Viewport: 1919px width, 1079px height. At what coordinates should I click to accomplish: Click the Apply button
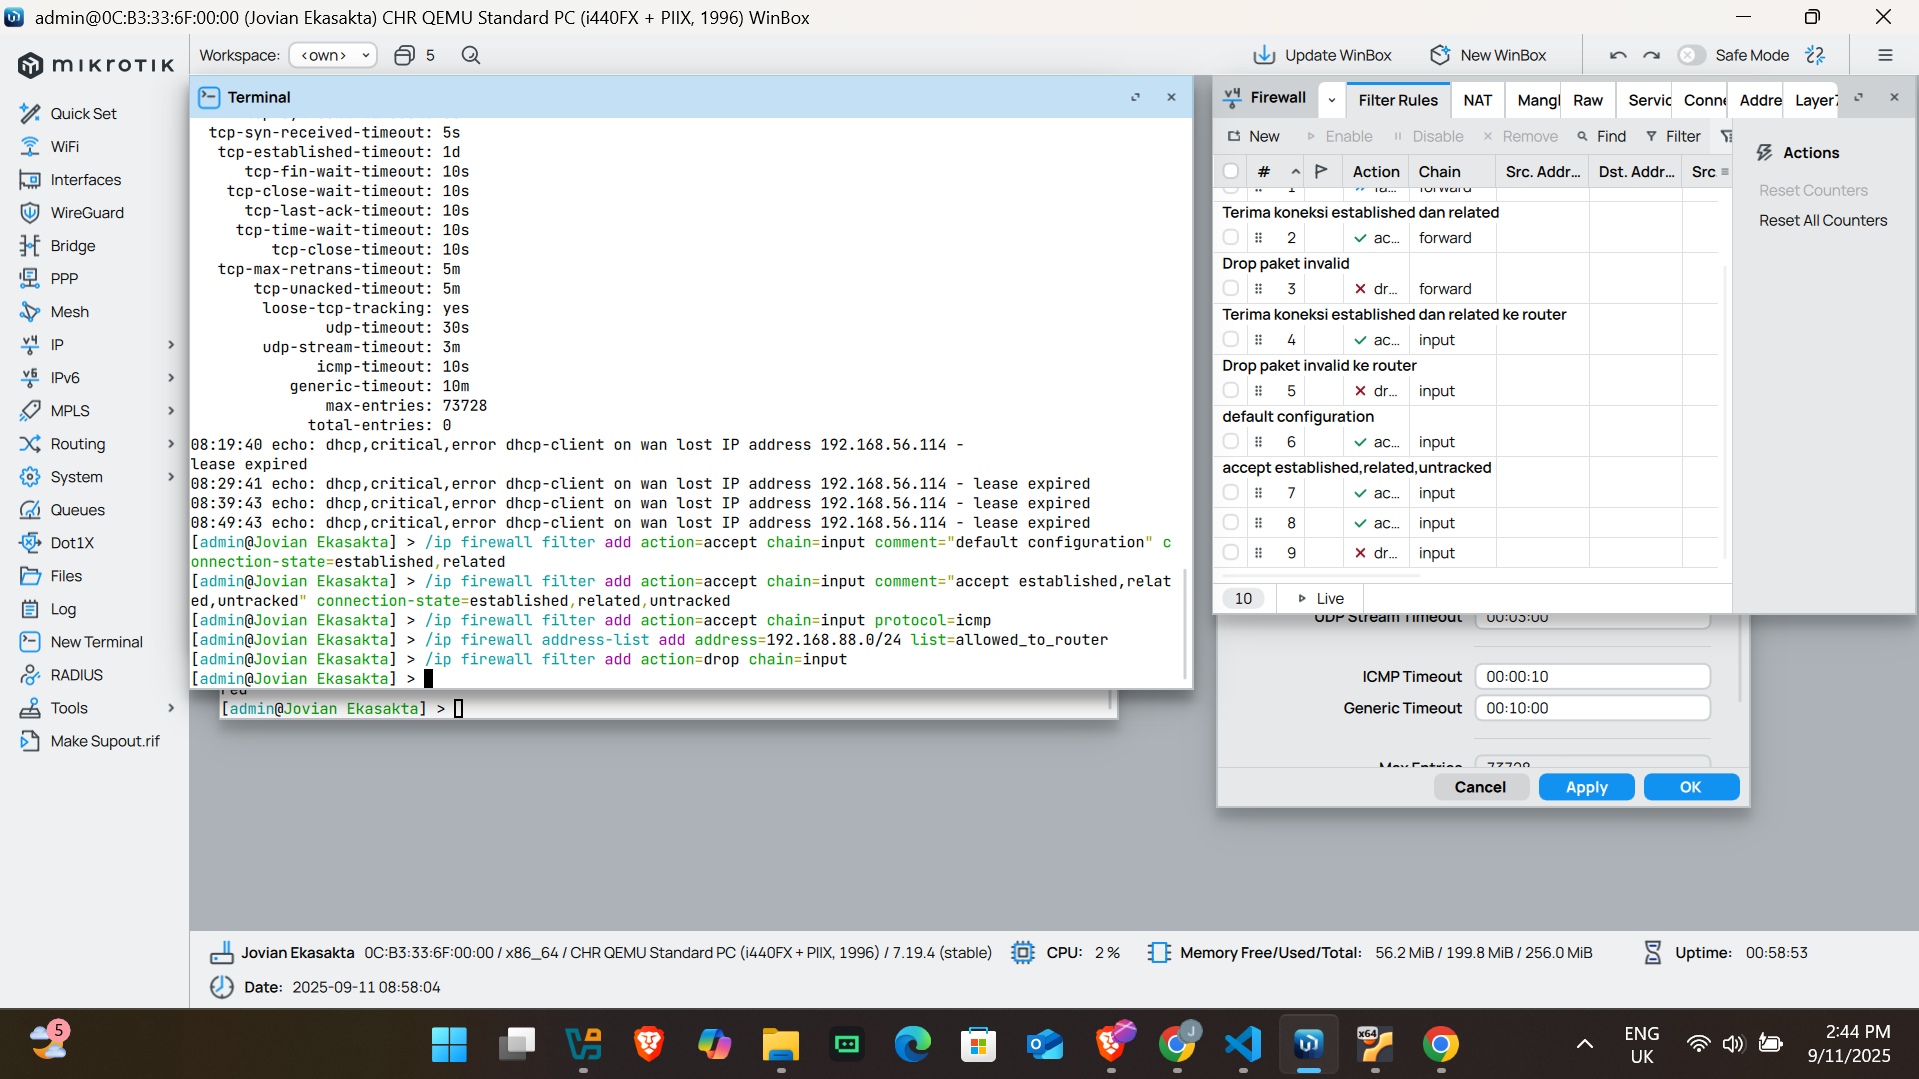[x=1586, y=787]
